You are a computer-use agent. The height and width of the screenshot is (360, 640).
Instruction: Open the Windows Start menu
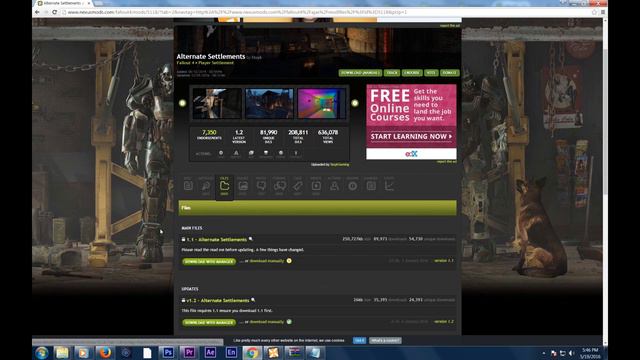click(x=41, y=353)
